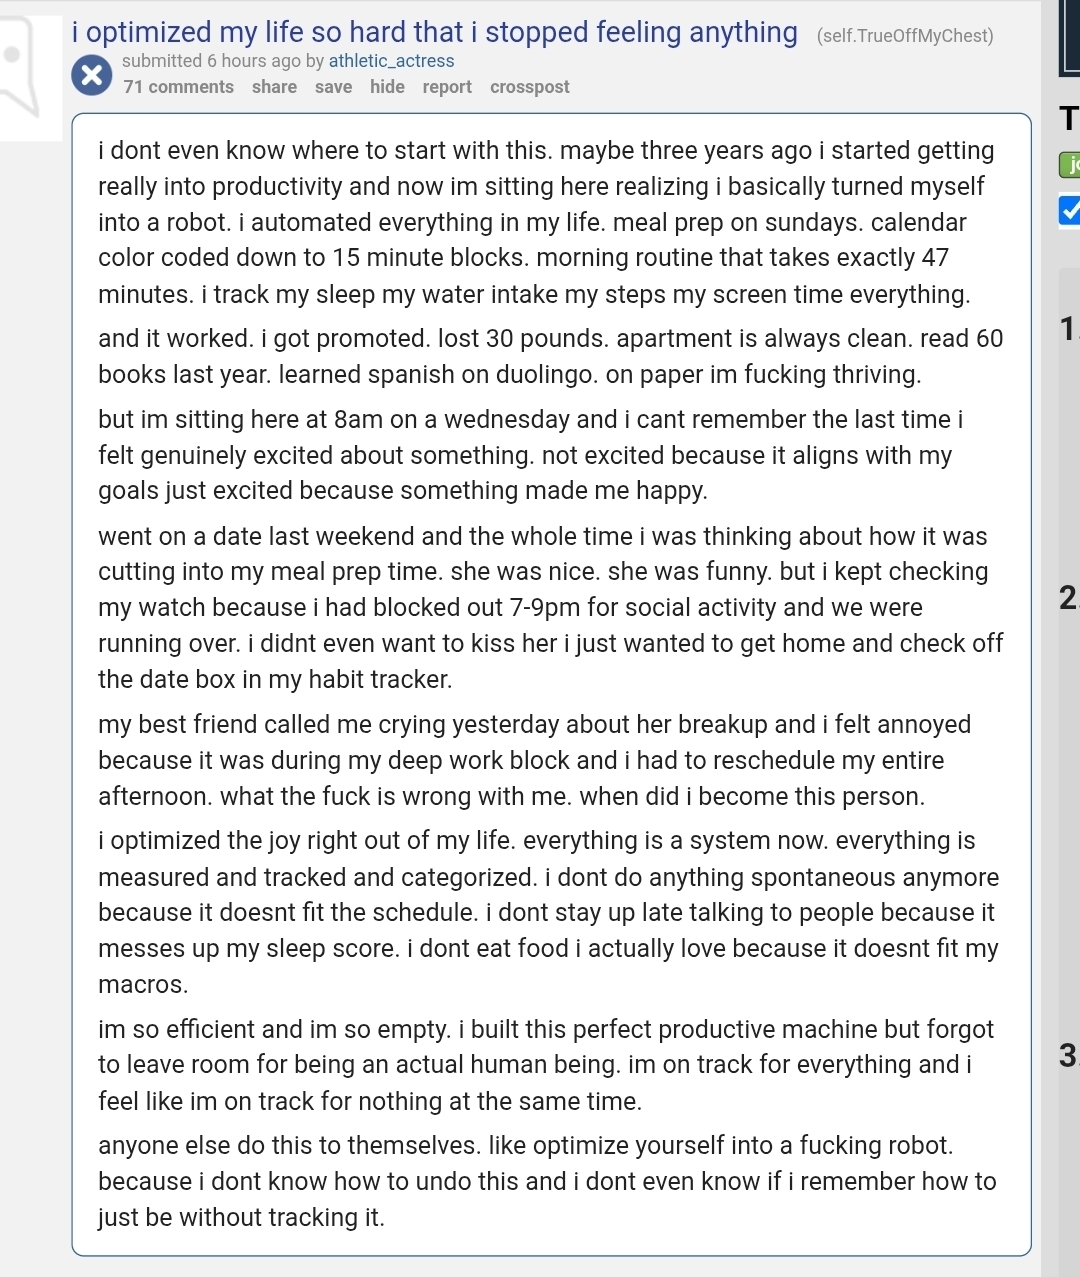Click the first paragraph of the post body
The image size is (1080, 1277).
548,222
